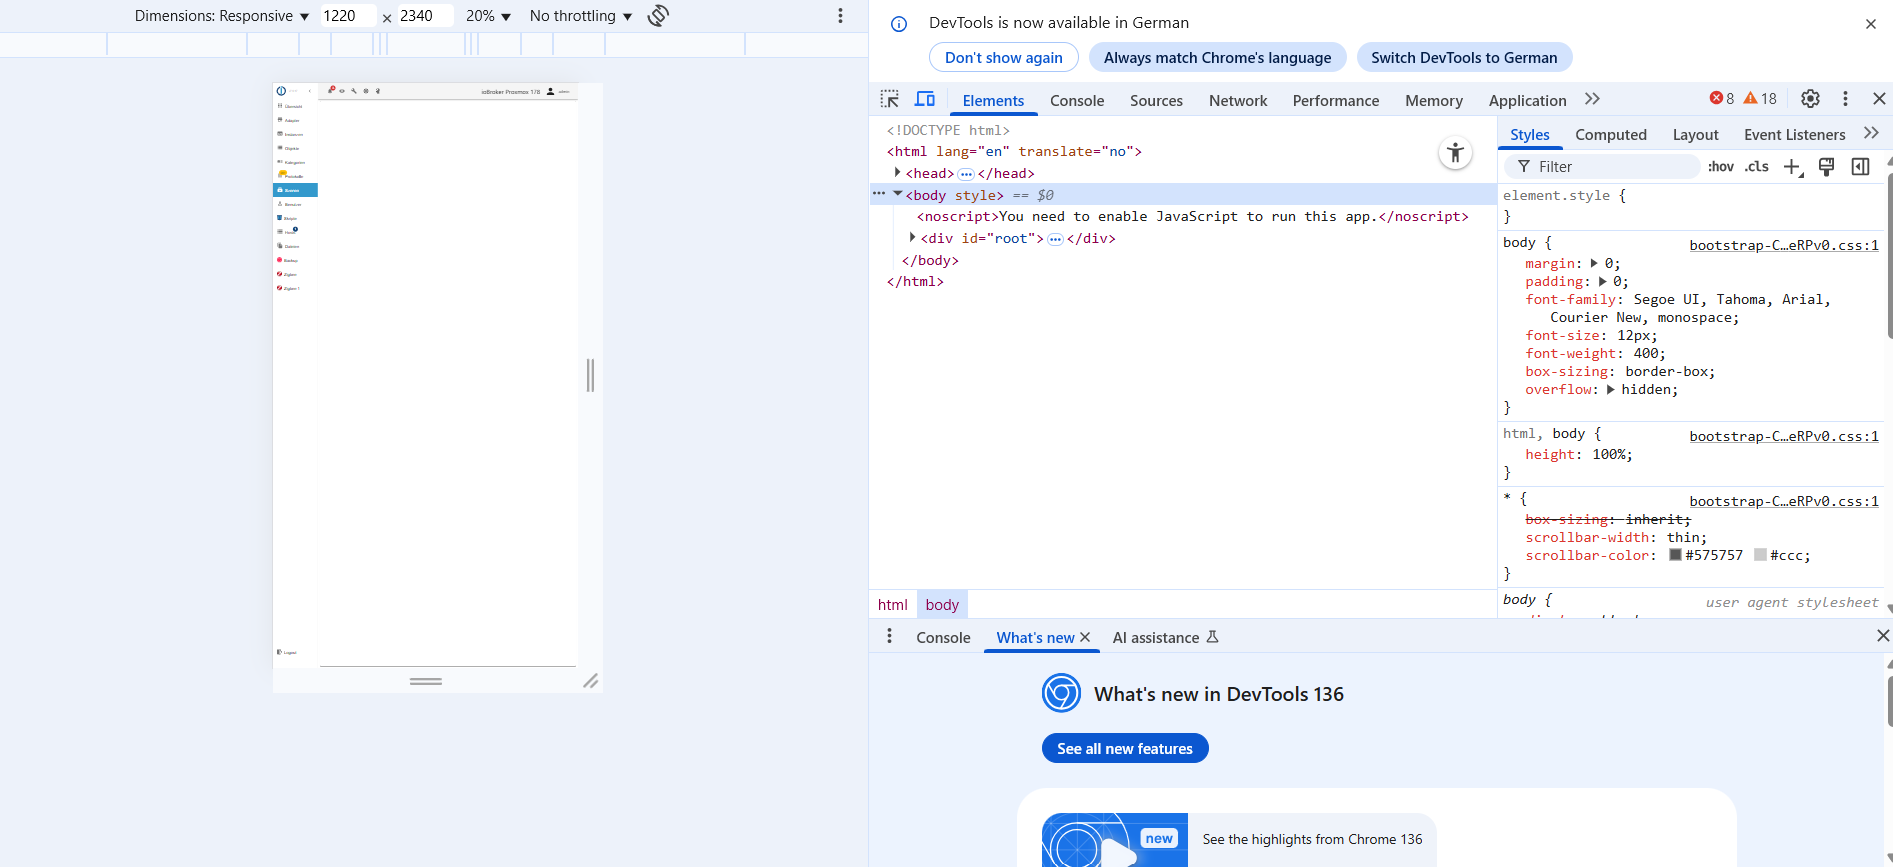Image resolution: width=1893 pixels, height=867 pixels.
Task: Open the accessibility tree view icon
Action: (x=1455, y=153)
